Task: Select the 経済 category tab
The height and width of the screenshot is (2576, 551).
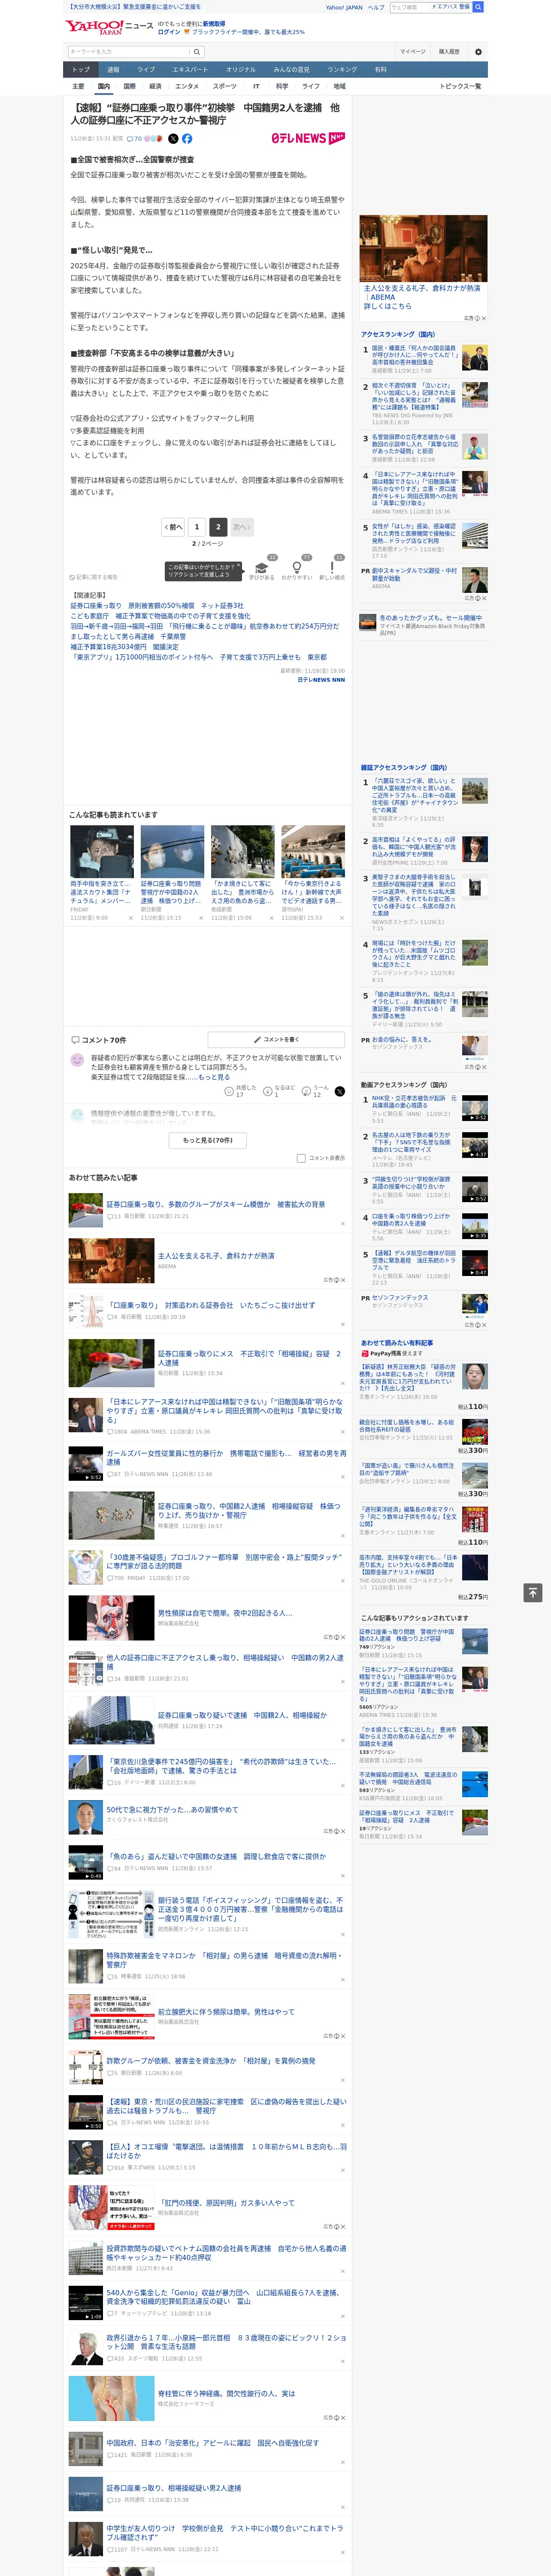Action: pyautogui.click(x=155, y=86)
